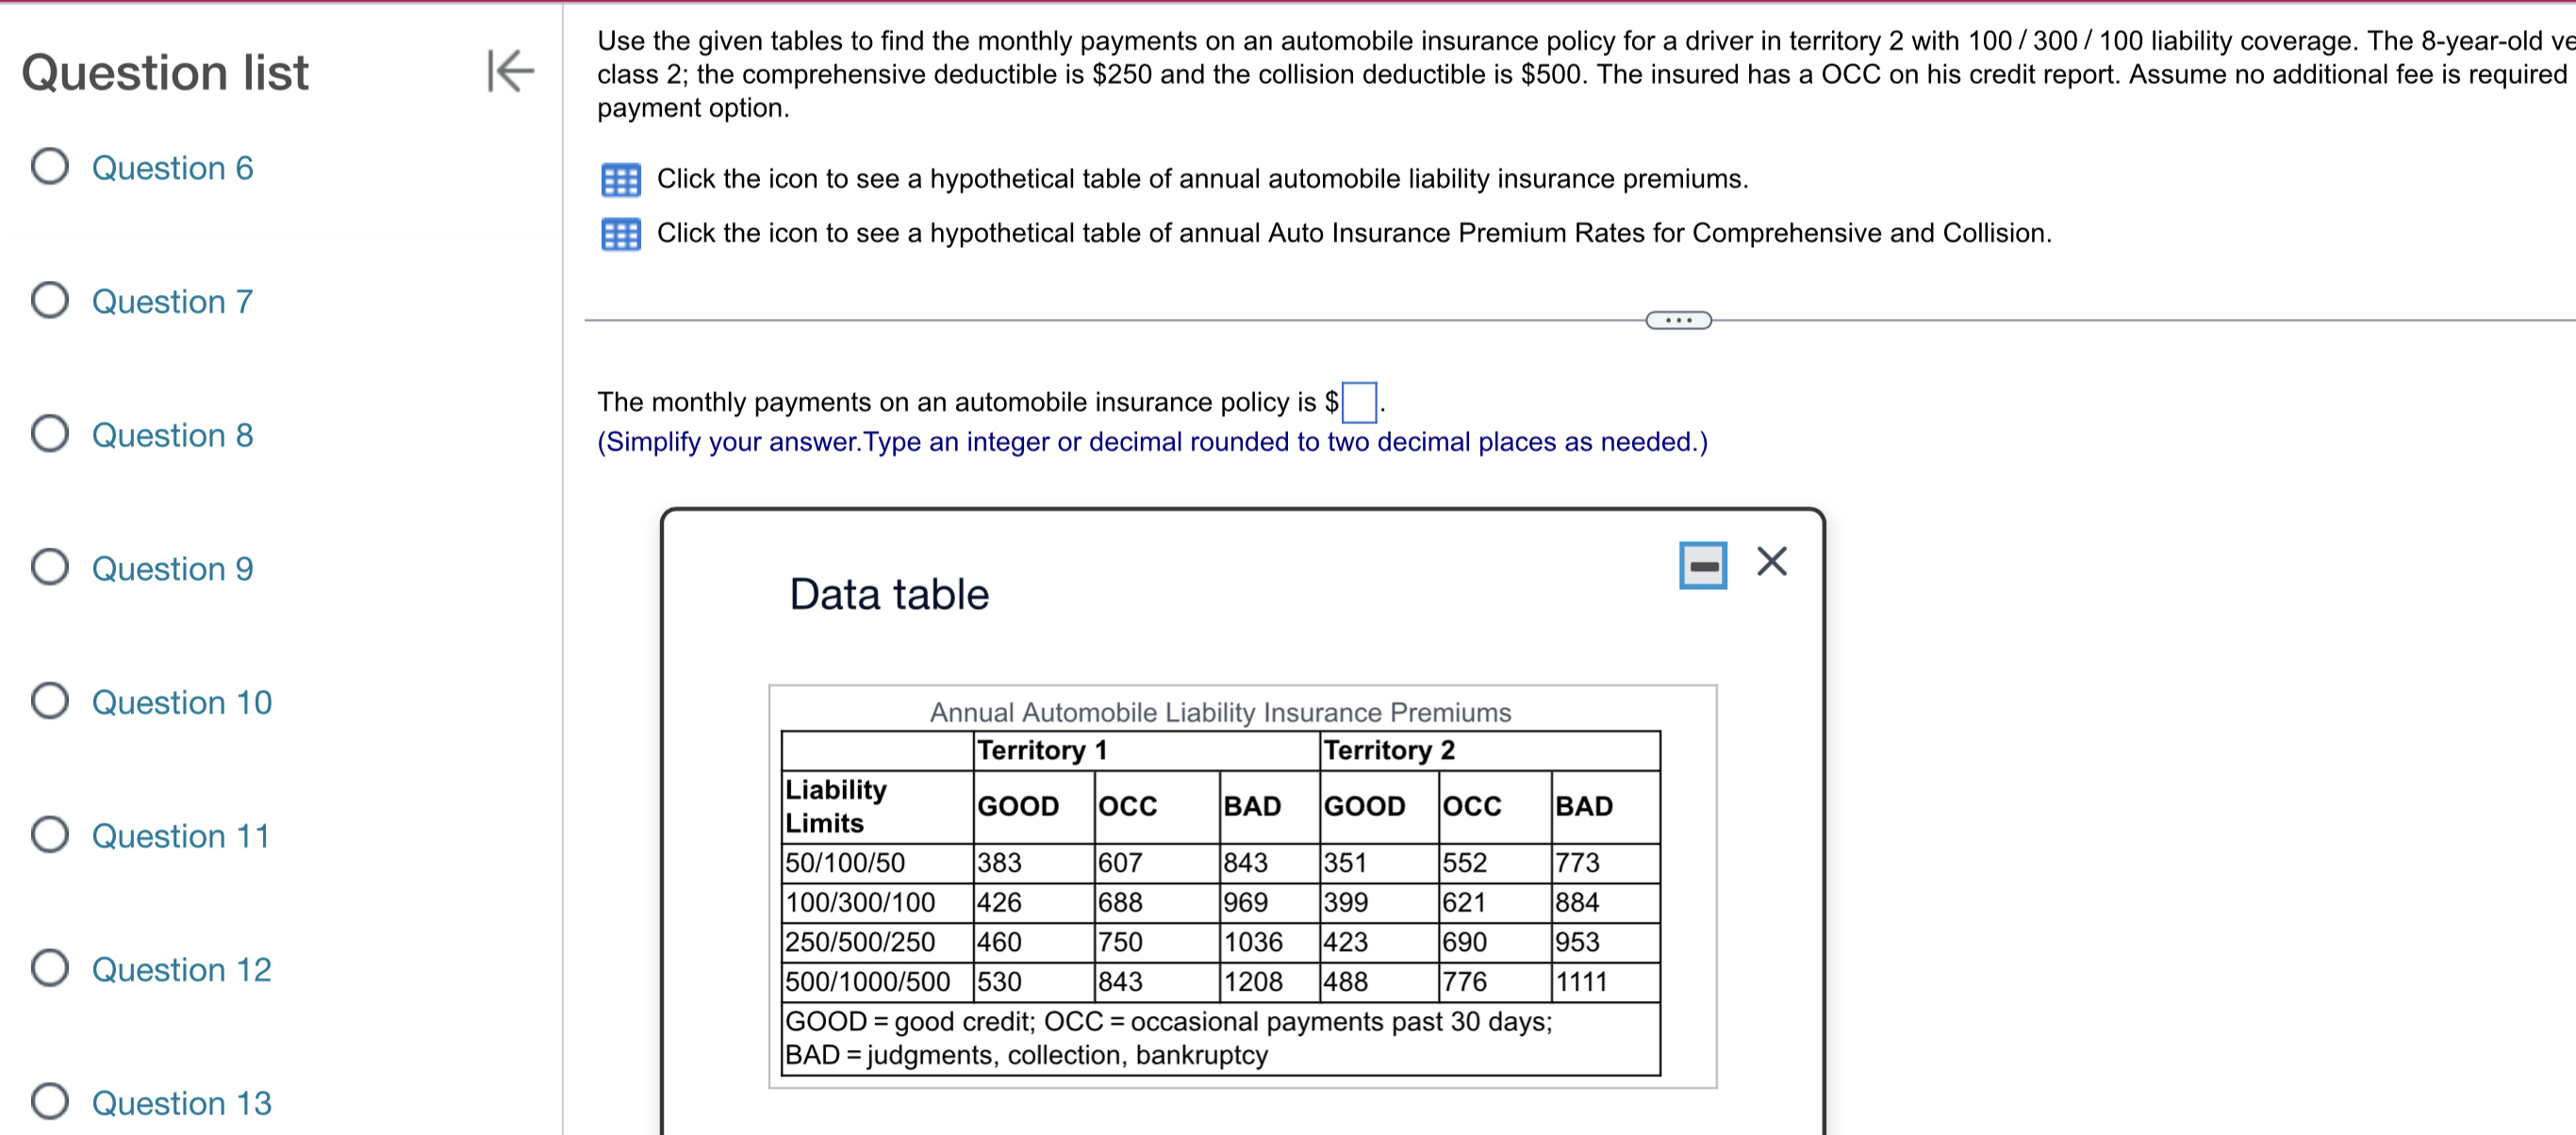
Task: Go to Question 11
Action: click(179, 835)
